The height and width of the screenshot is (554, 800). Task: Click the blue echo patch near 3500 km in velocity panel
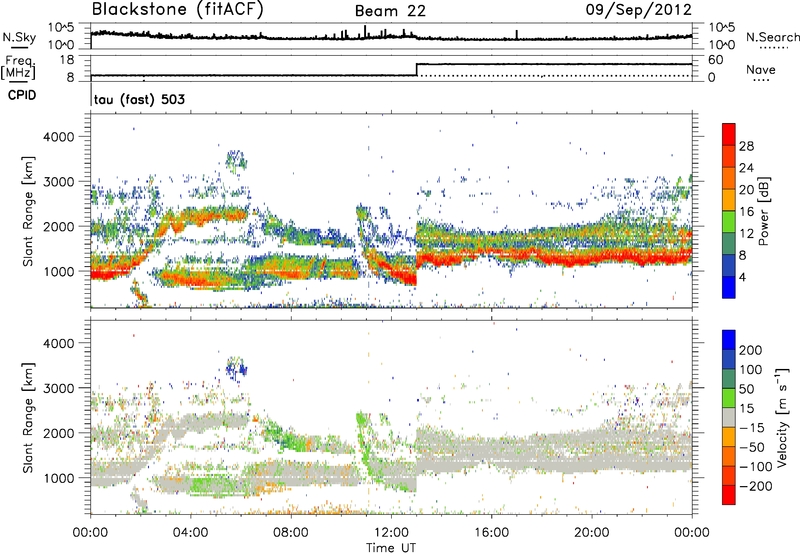tap(237, 368)
